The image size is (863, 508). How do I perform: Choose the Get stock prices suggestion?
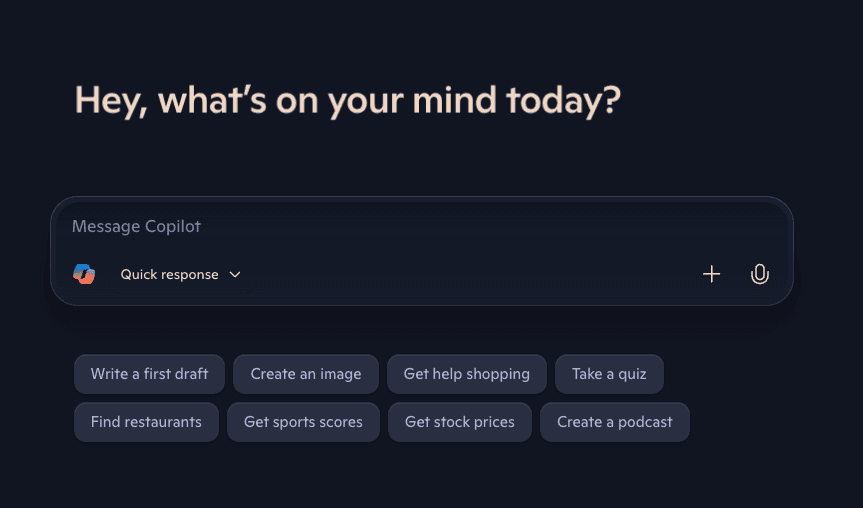pyautogui.click(x=460, y=422)
